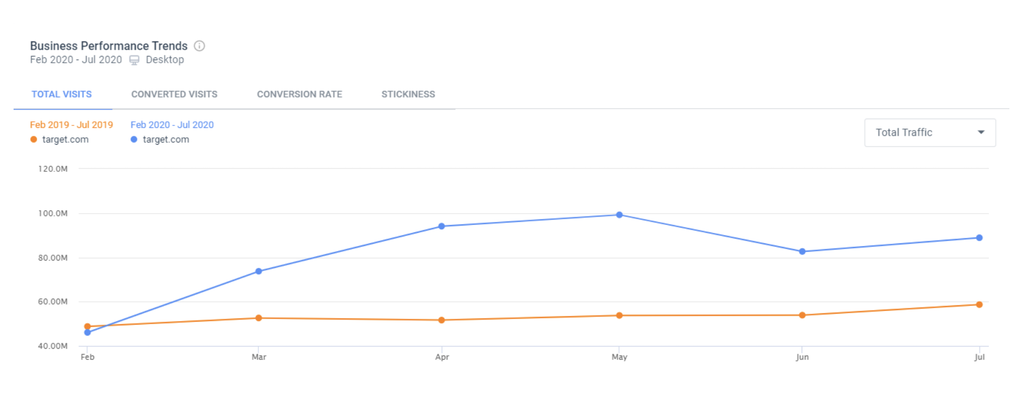
Task: Select the Conversion Rate tab
Action: [299, 95]
